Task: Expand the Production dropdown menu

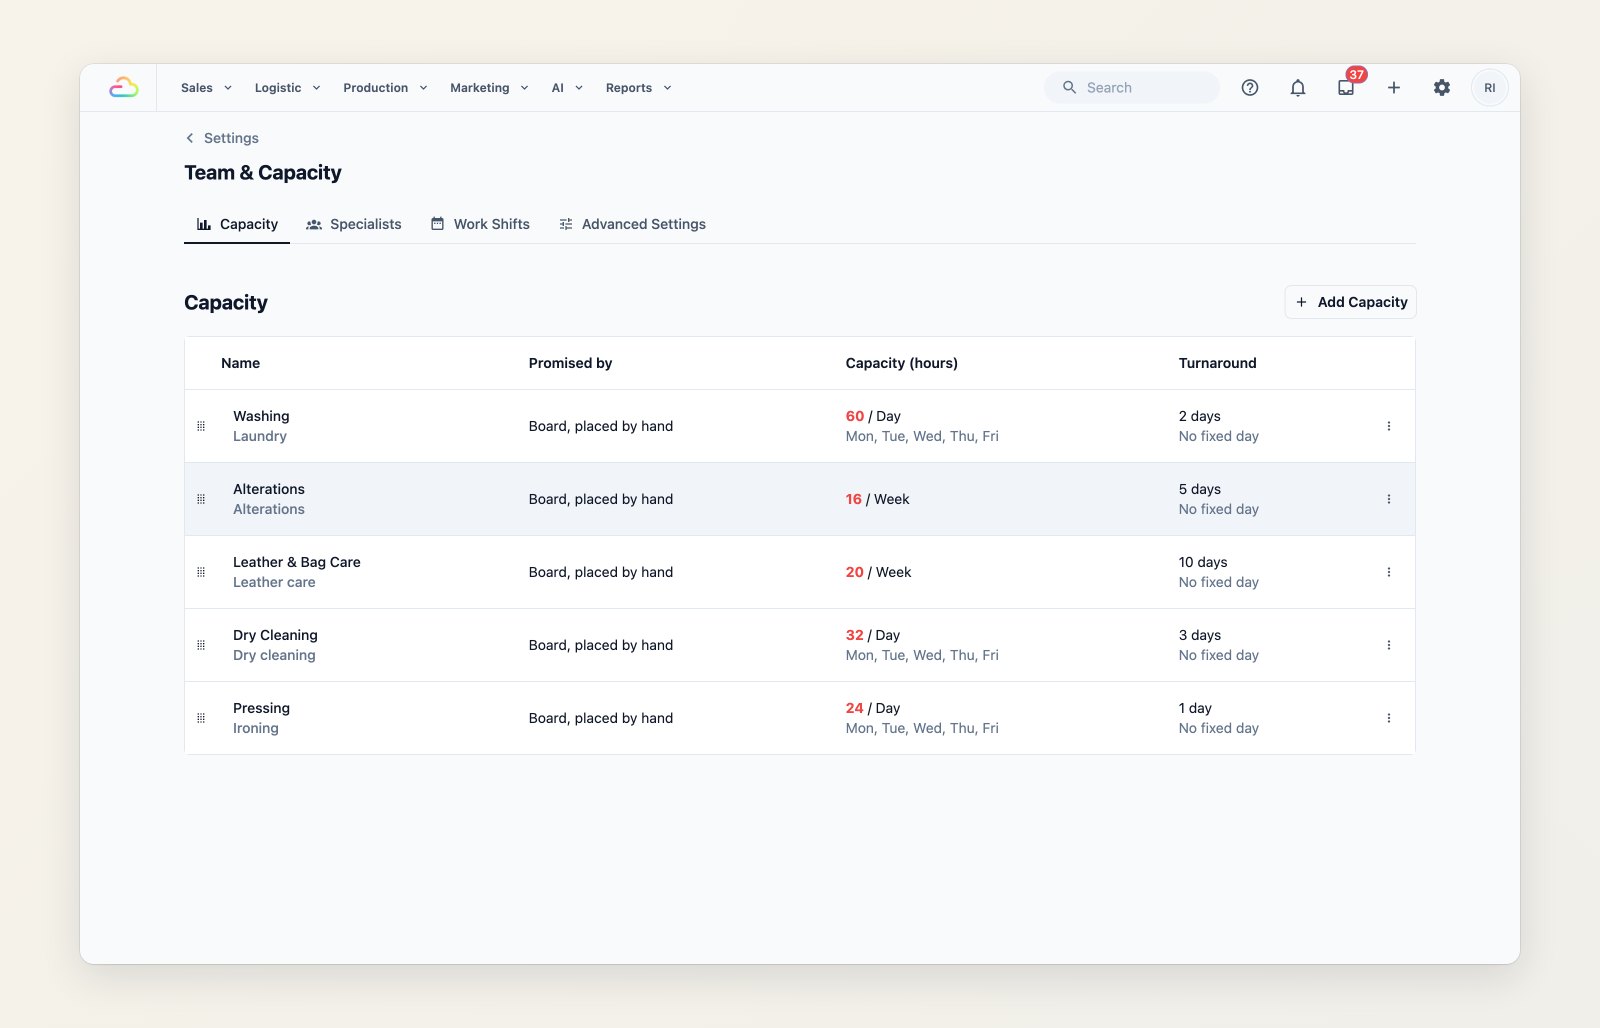Action: (386, 88)
